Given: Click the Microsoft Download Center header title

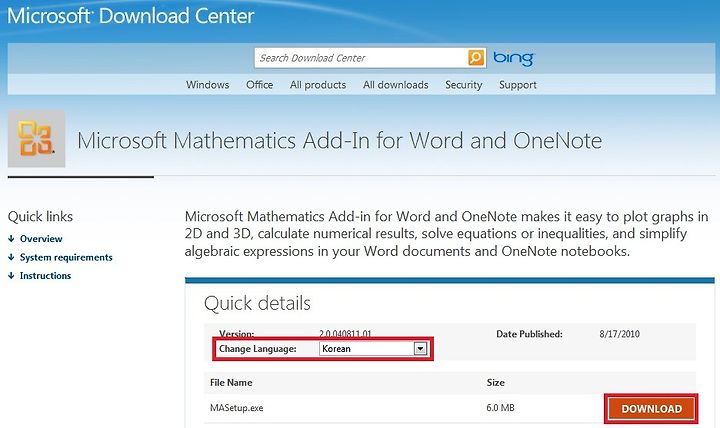Looking at the screenshot, I should coord(131,16).
